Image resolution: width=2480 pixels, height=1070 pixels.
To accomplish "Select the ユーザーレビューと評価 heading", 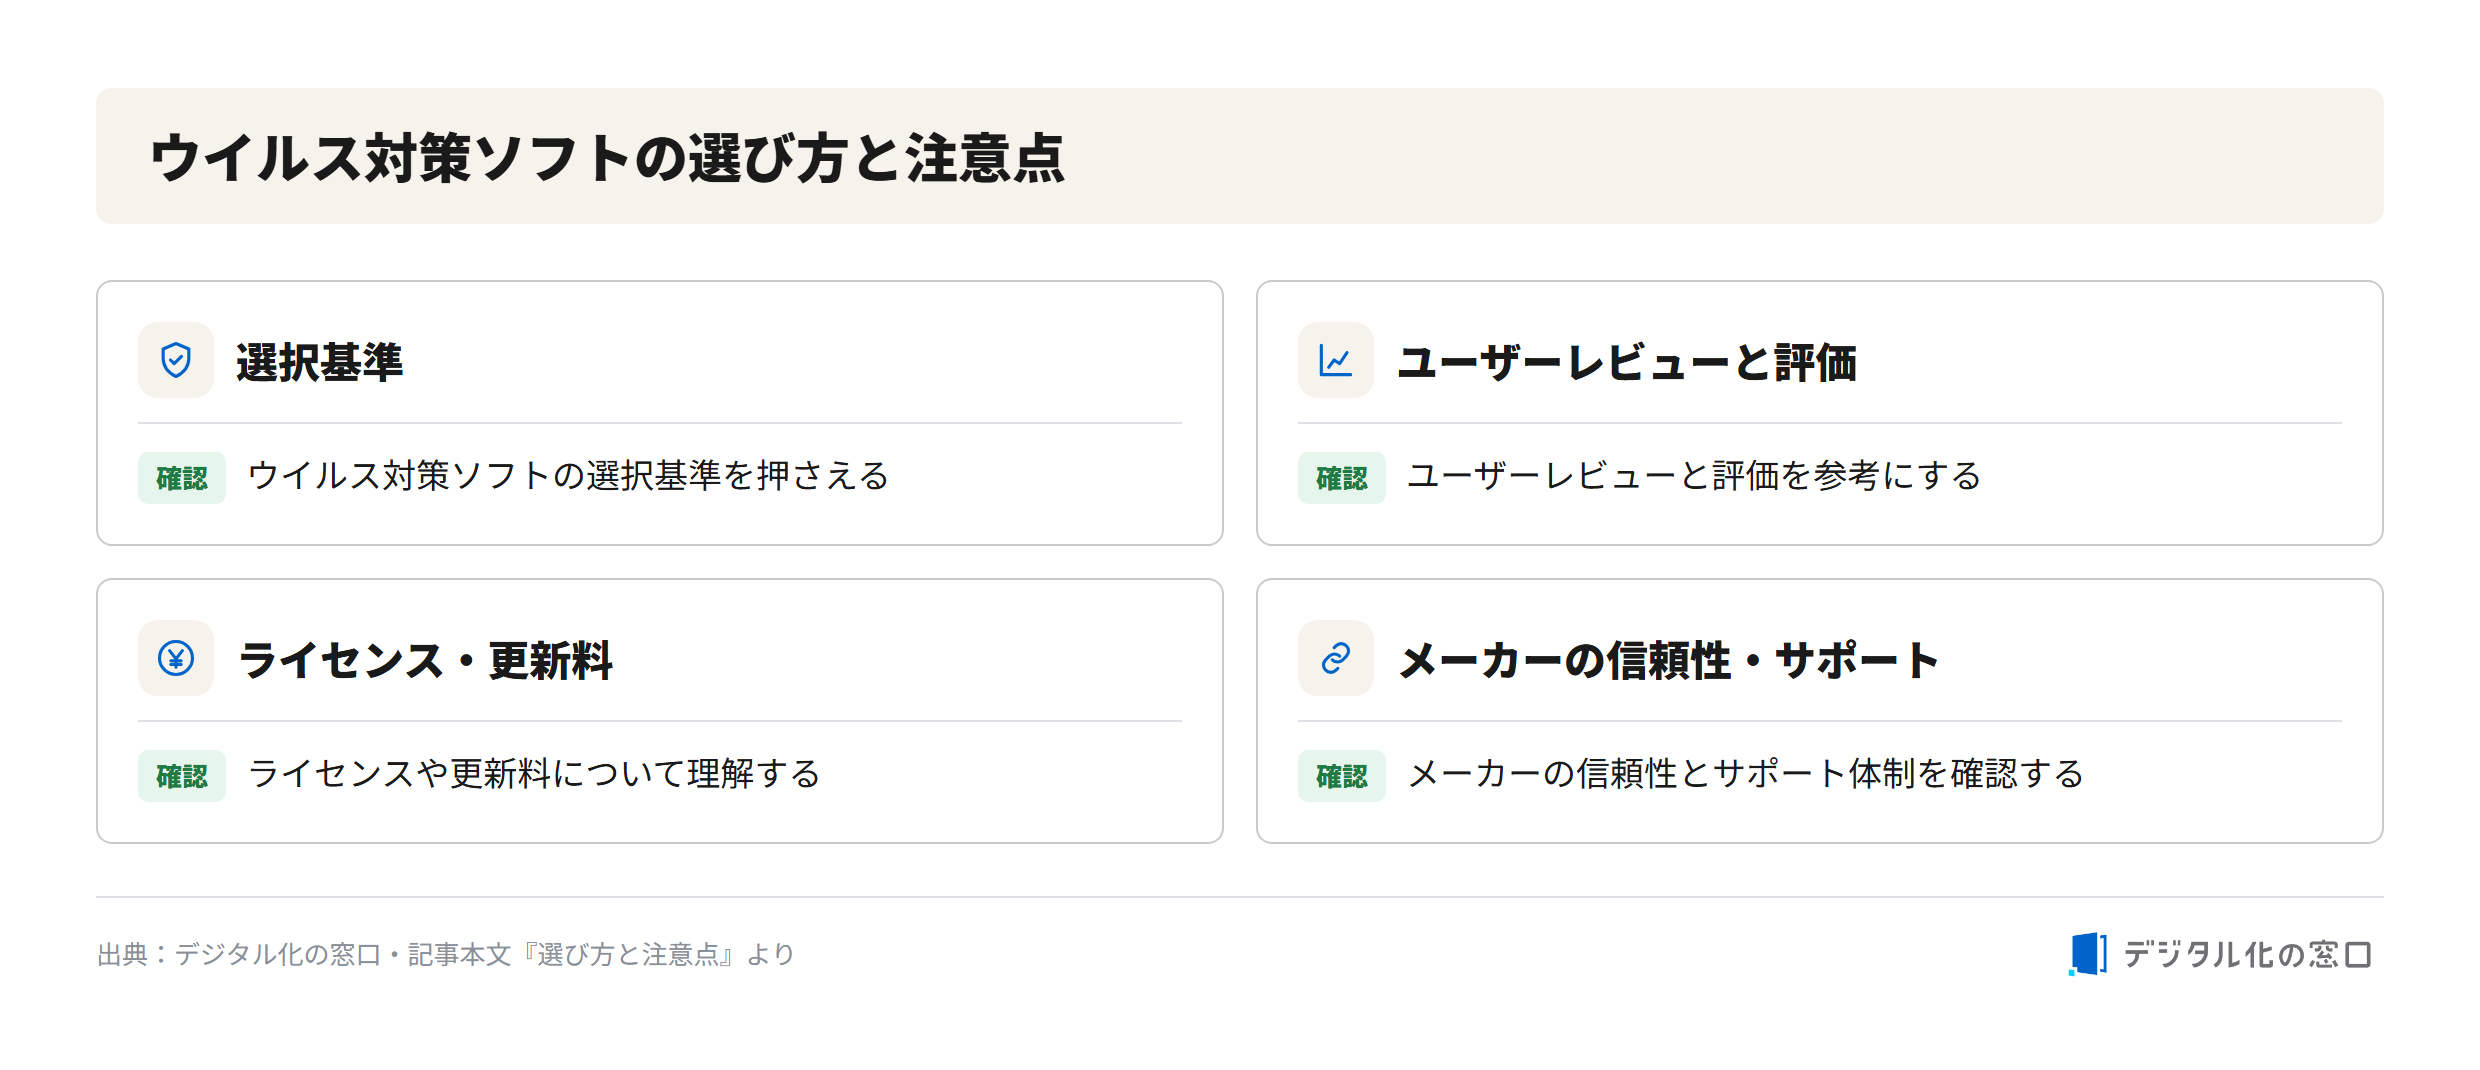I will pos(1627,362).
